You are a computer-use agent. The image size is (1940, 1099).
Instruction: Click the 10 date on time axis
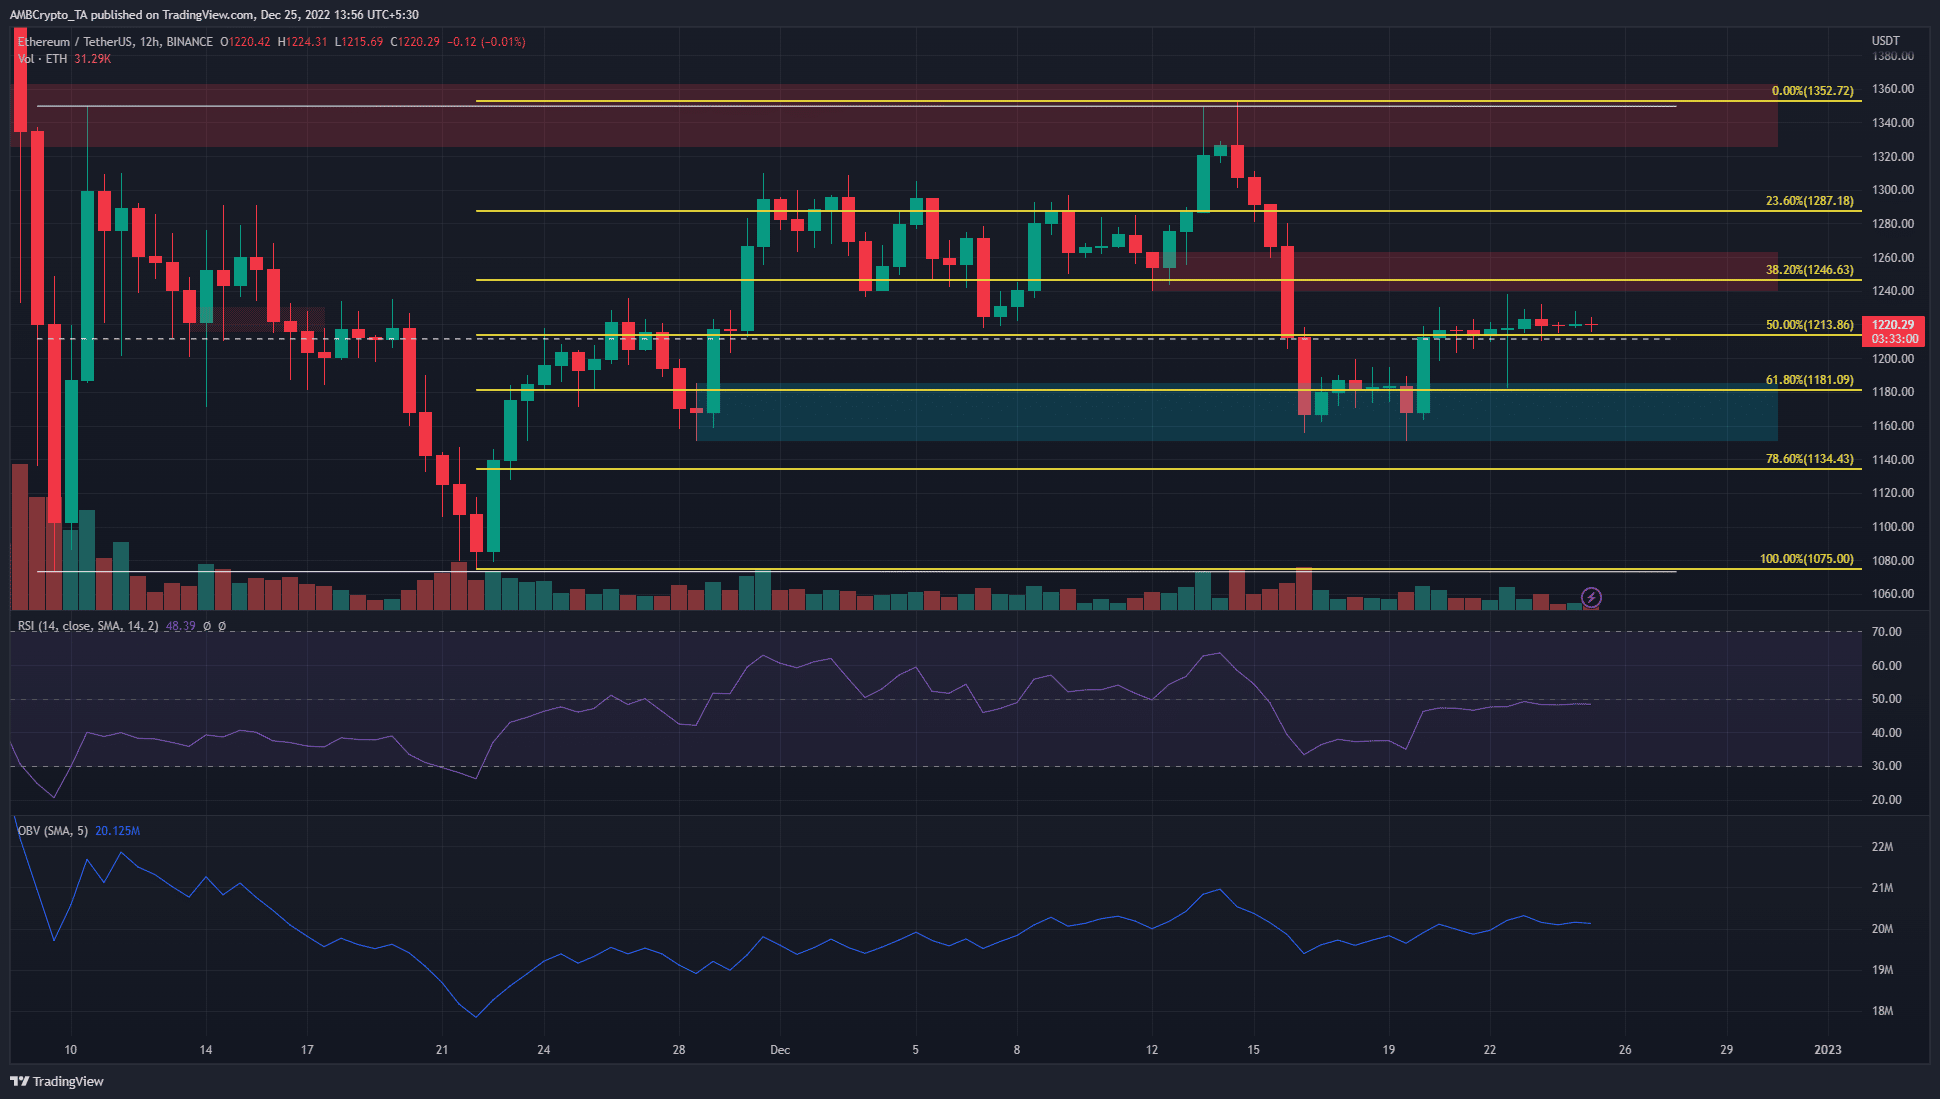click(x=70, y=1050)
